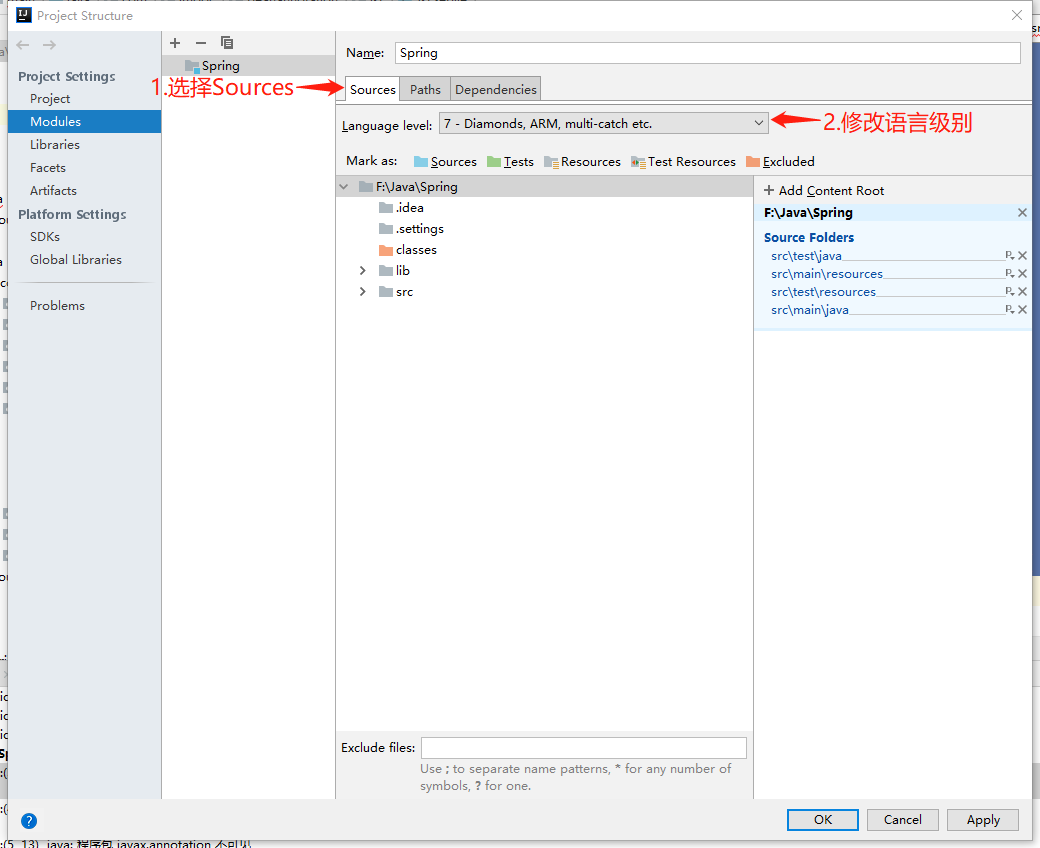The width and height of the screenshot is (1040, 848).
Task: Edit properties of src\main\resources
Action: click(x=1009, y=274)
